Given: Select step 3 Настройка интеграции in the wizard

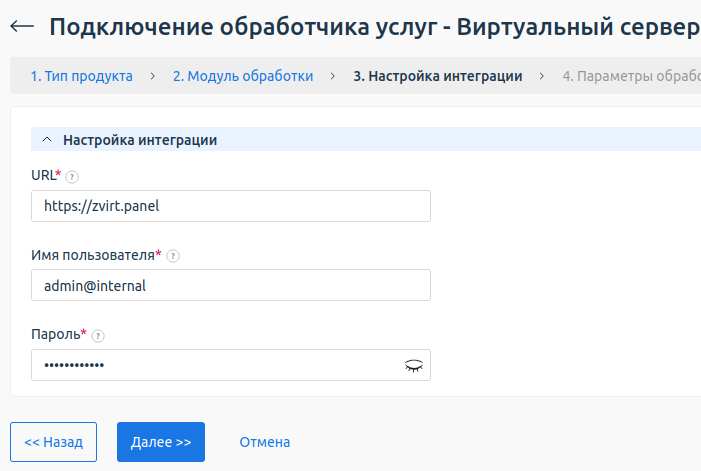Looking at the screenshot, I should [437, 76].
